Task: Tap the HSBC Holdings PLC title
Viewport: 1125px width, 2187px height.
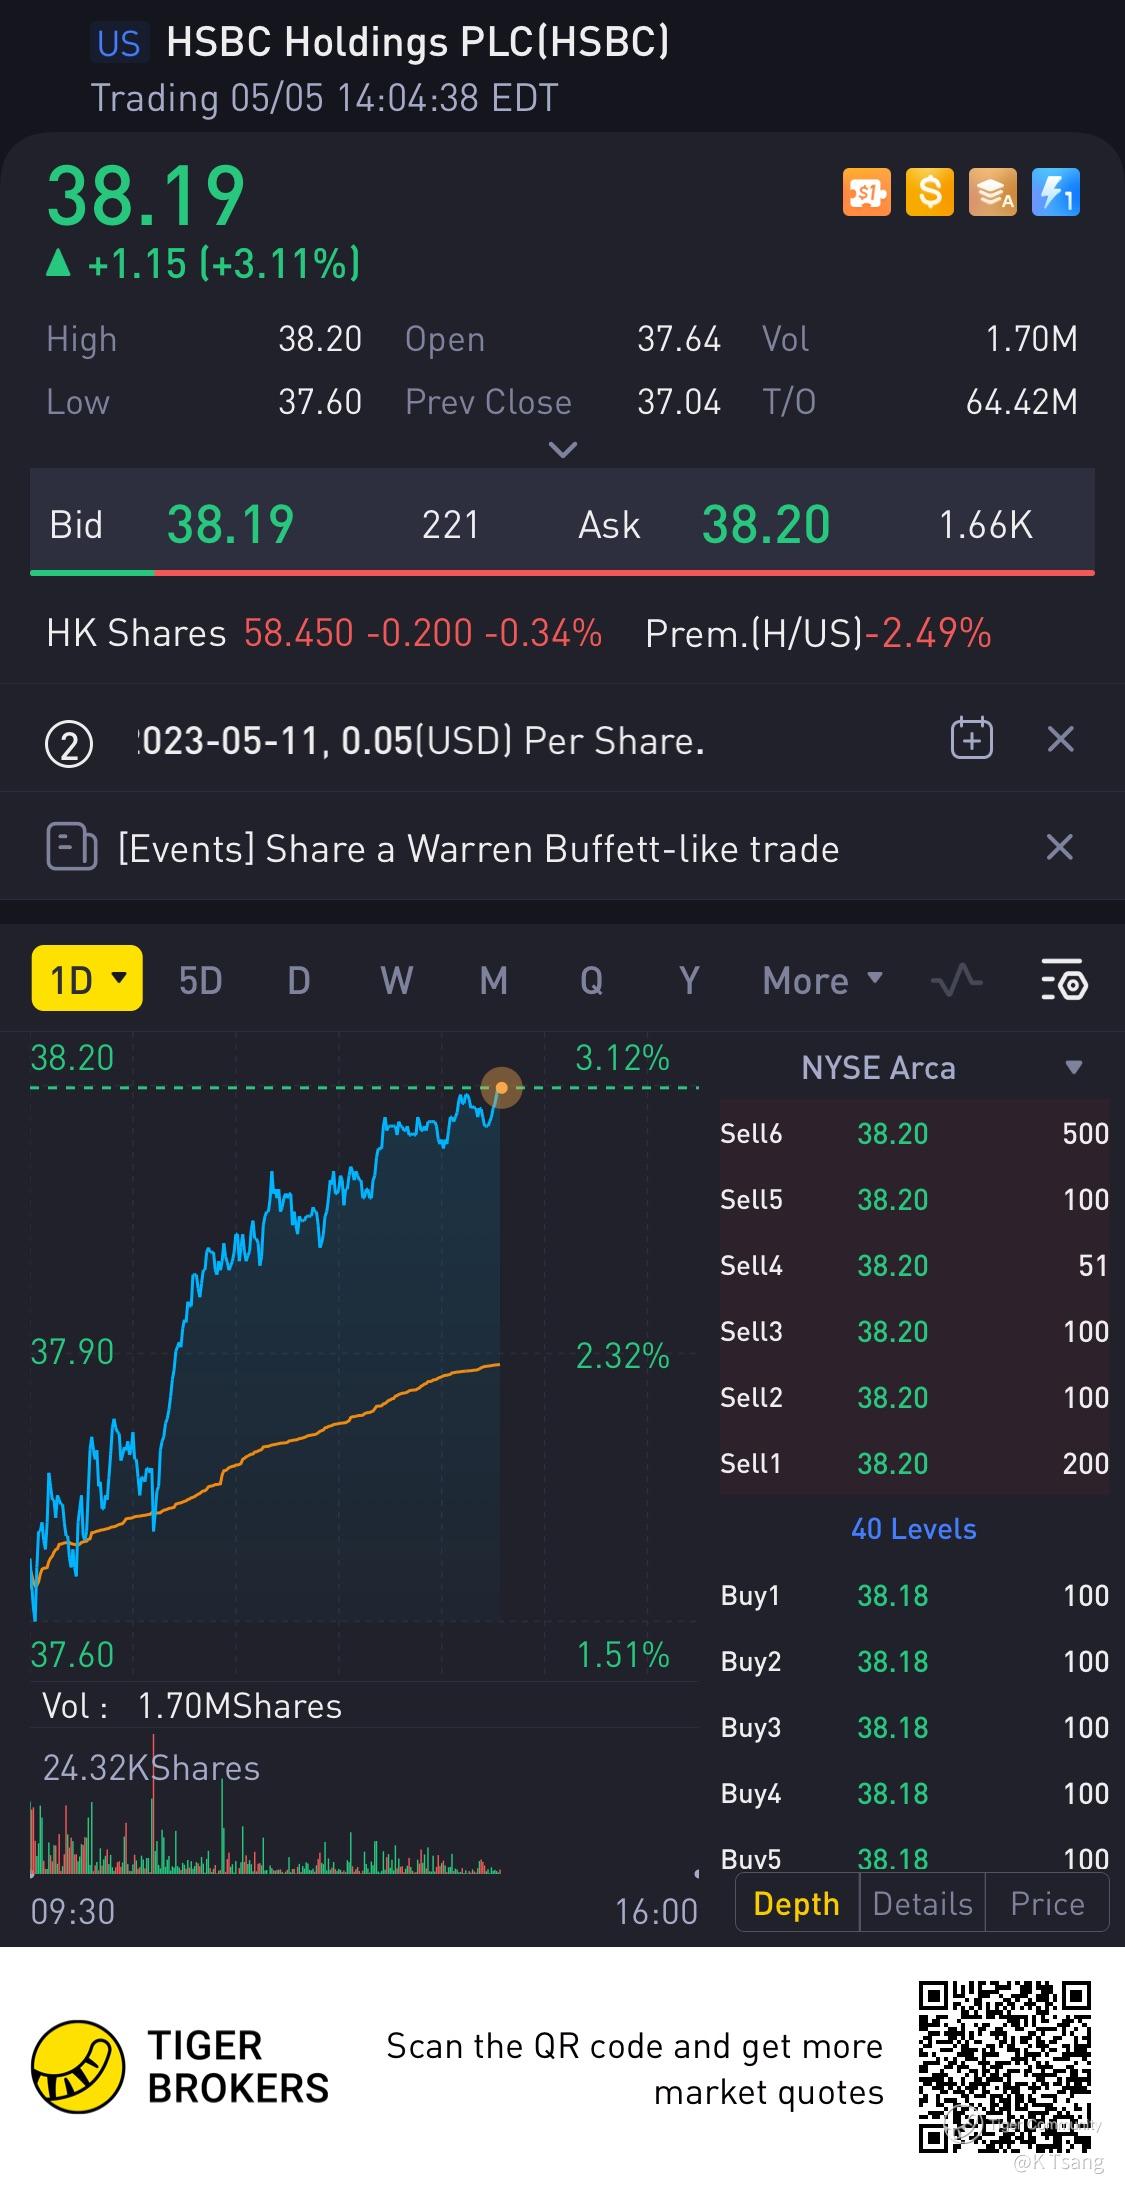Action: 417,42
